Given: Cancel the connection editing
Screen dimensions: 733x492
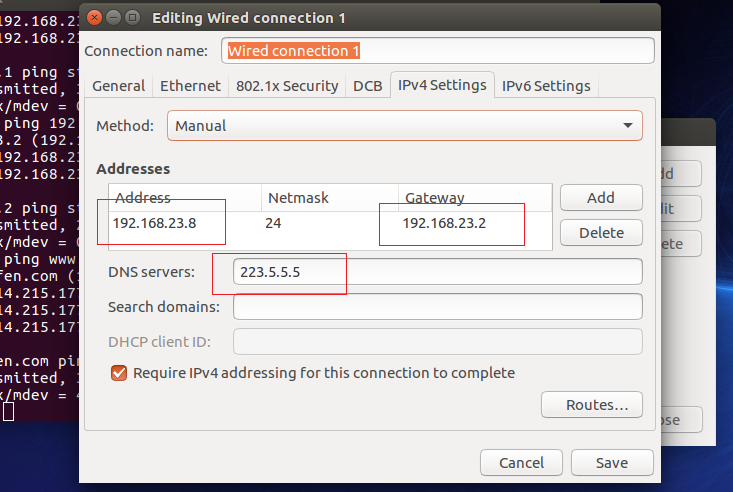Looking at the screenshot, I should (521, 463).
